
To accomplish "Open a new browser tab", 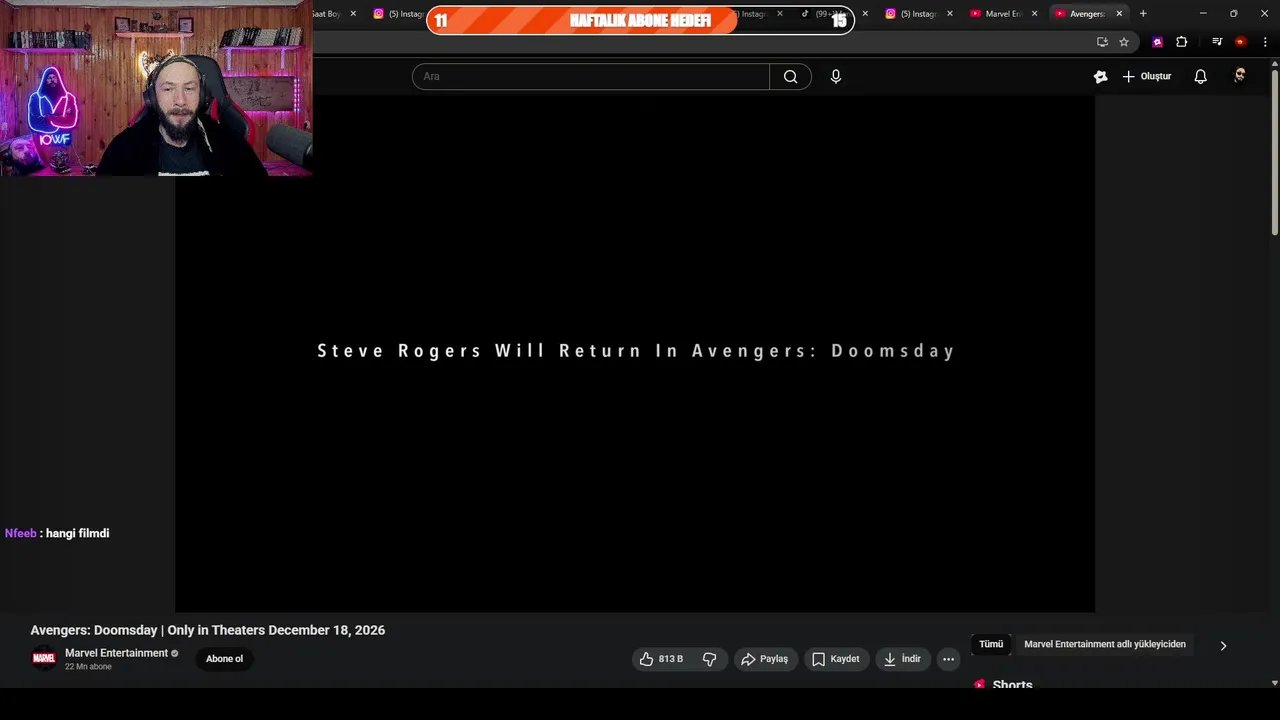I will 1143,14.
